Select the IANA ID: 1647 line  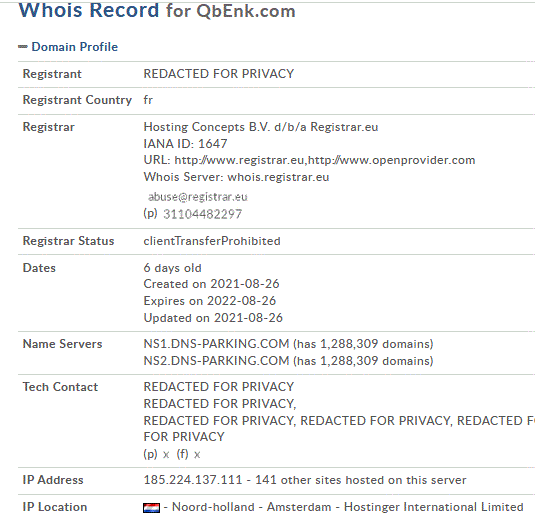(185, 144)
